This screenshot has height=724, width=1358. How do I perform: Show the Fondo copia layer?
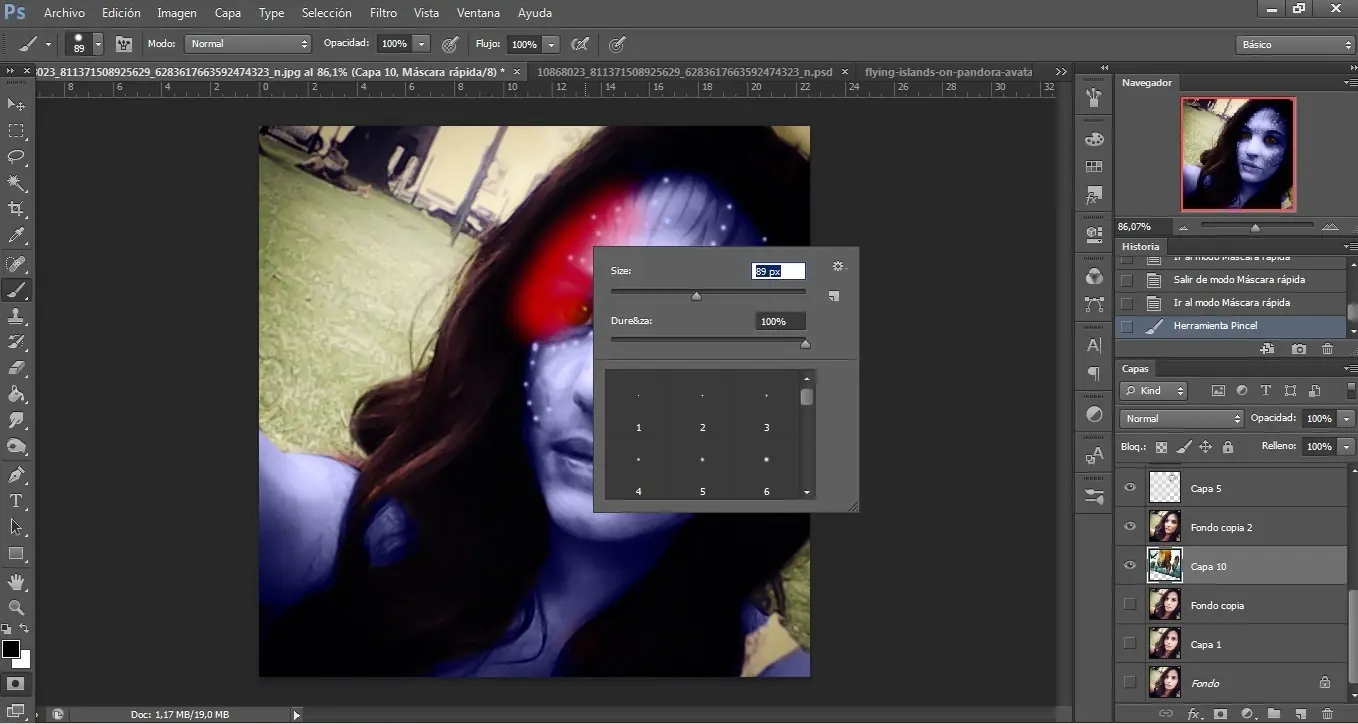coord(1130,604)
